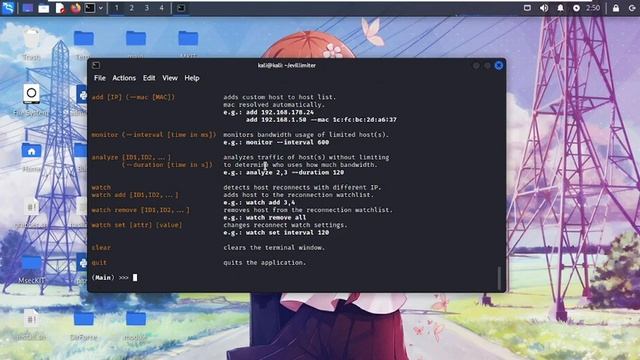
Task: Click the terminal icon in the window title bar
Action: pos(96,65)
